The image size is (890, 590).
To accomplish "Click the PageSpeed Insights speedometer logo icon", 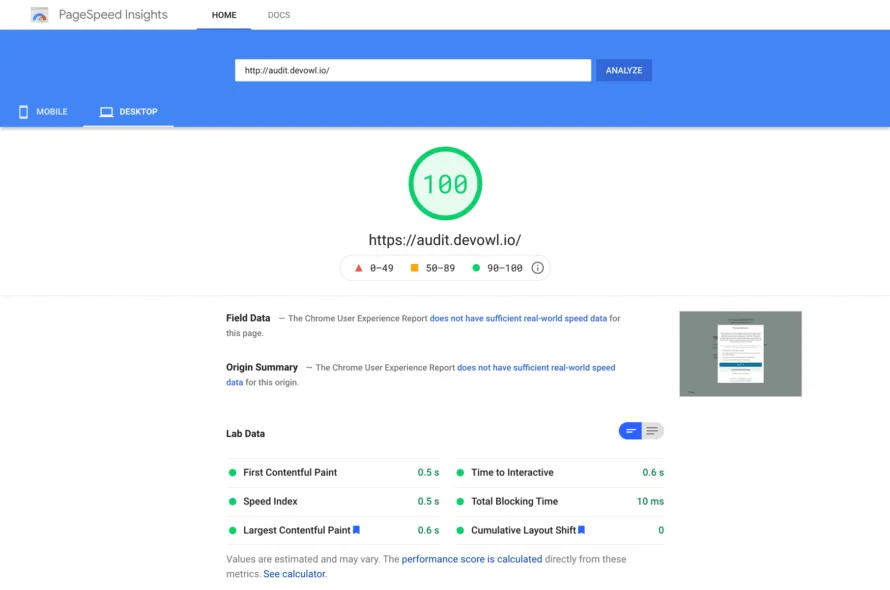I will (x=39, y=14).
